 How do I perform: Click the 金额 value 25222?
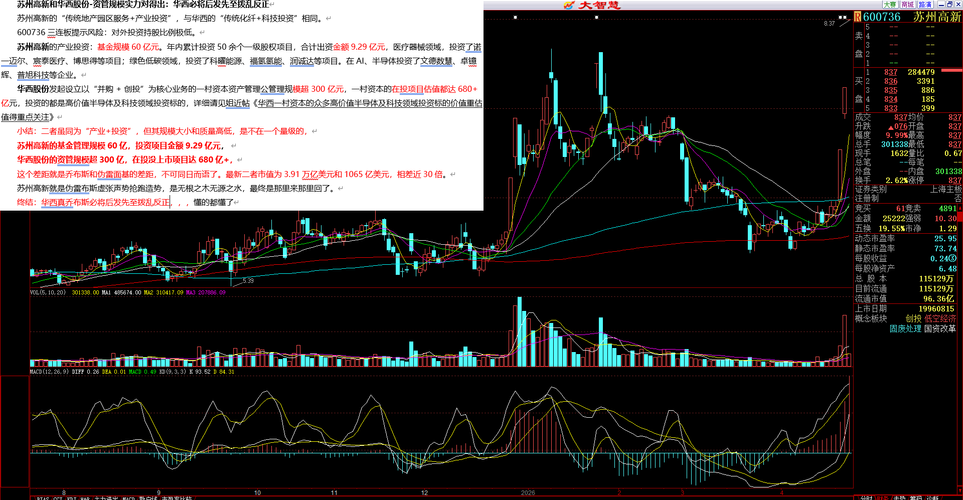896,219
